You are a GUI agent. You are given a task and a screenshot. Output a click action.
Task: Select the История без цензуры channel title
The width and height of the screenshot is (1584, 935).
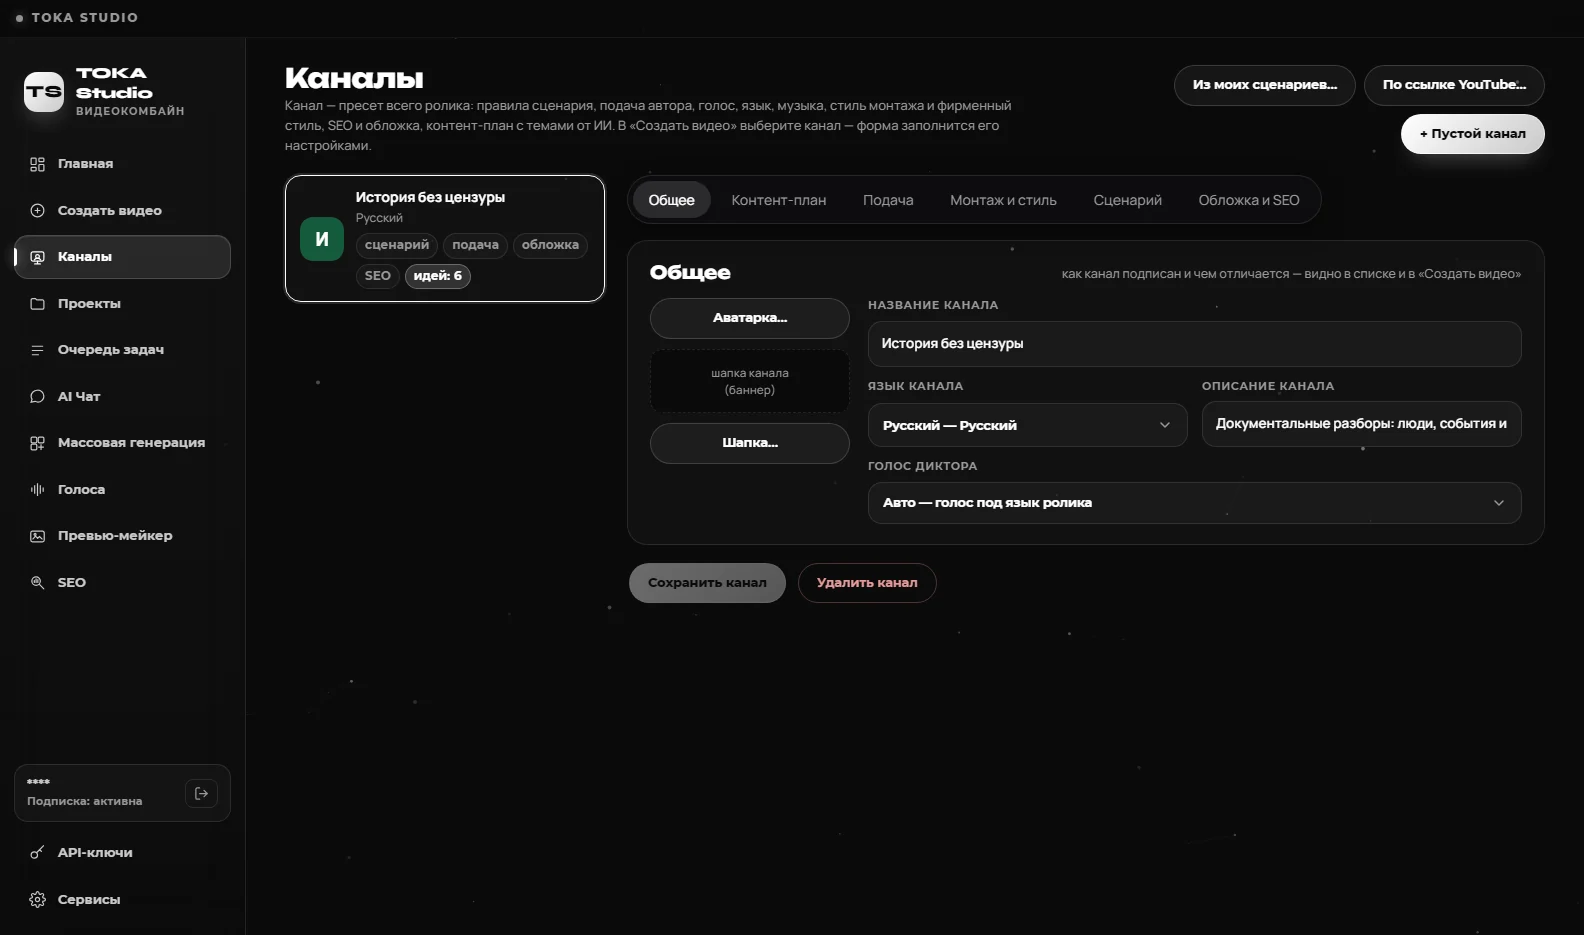(430, 198)
